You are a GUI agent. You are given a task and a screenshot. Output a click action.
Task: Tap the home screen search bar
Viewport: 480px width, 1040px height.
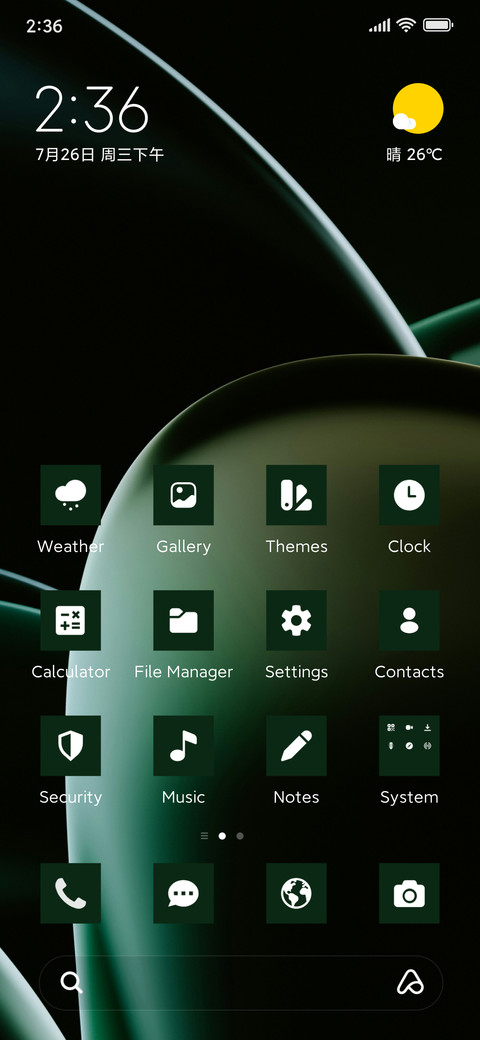[241, 983]
